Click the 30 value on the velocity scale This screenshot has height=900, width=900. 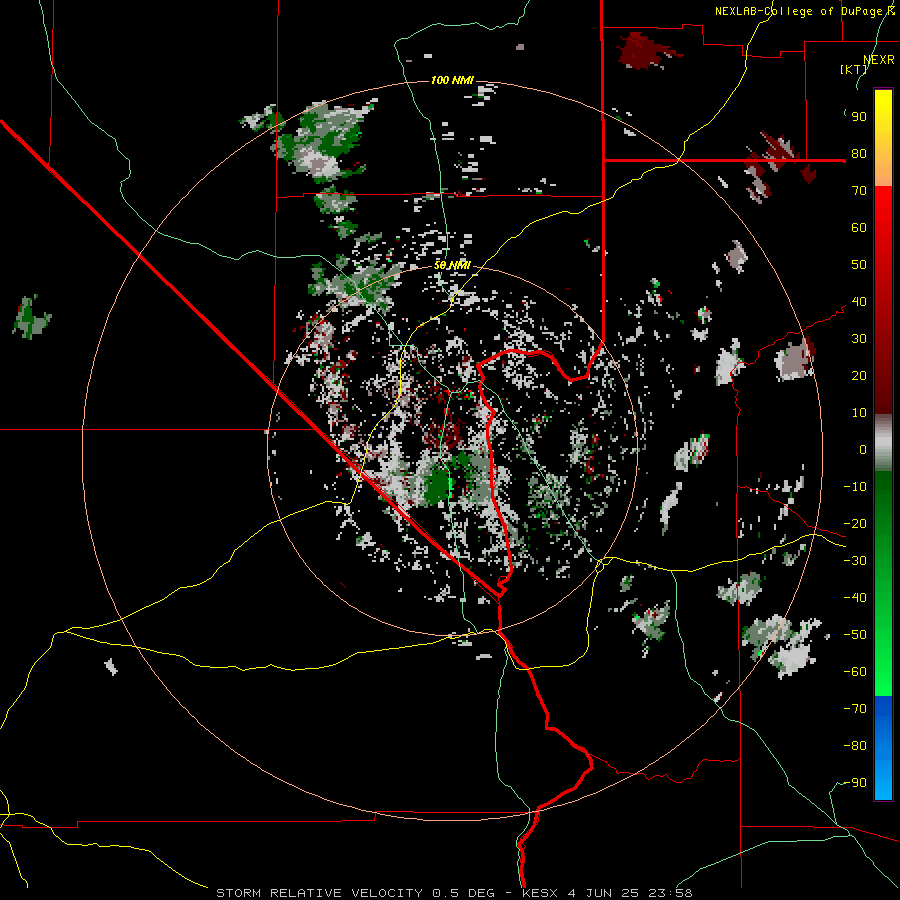coord(859,339)
